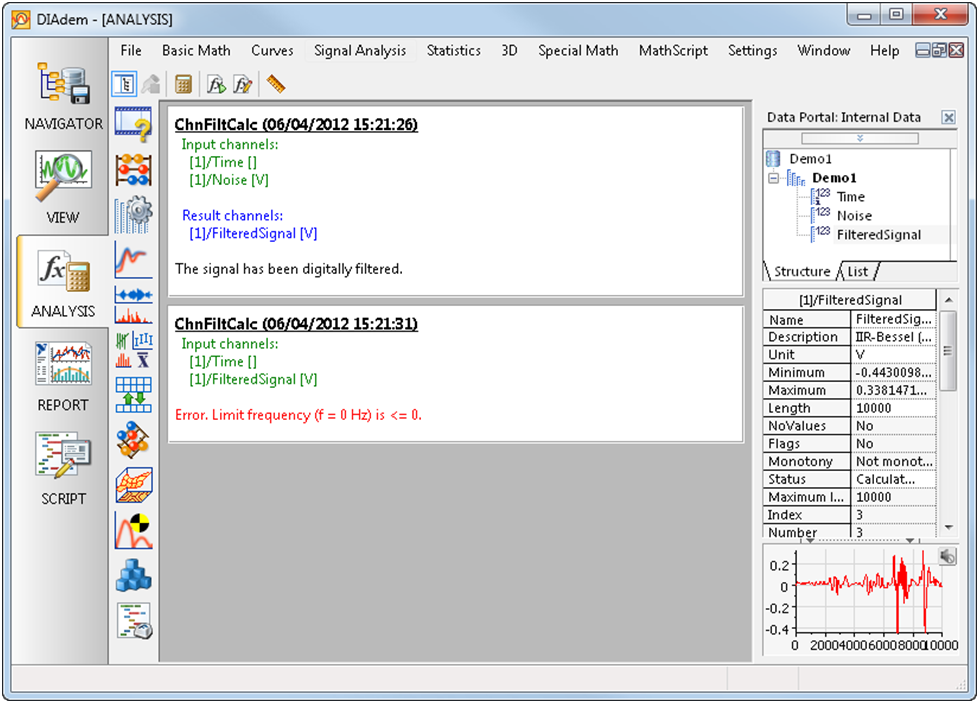979x703 pixels.
Task: Toggle the preview graph speaker button
Action: (946, 557)
